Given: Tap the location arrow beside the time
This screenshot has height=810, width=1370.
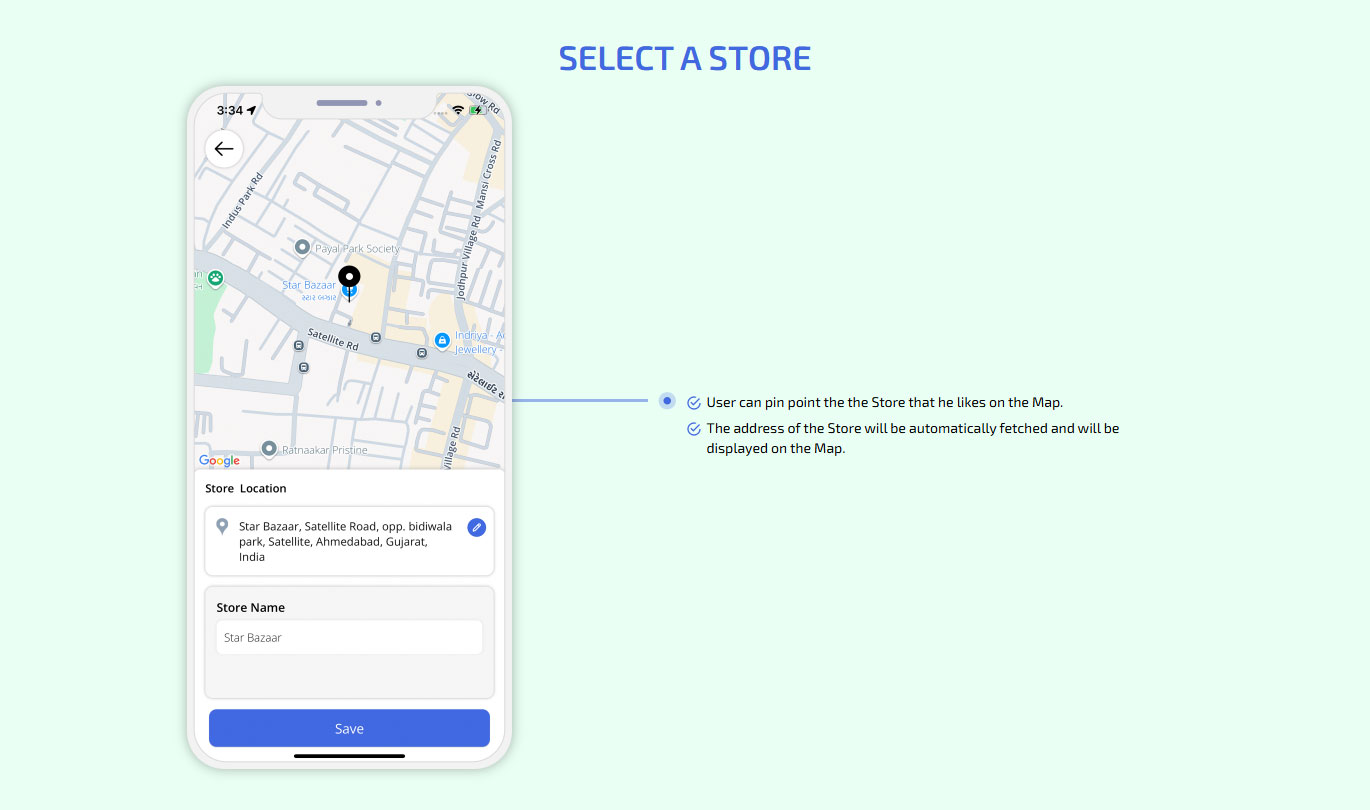Looking at the screenshot, I should tap(251, 110).
